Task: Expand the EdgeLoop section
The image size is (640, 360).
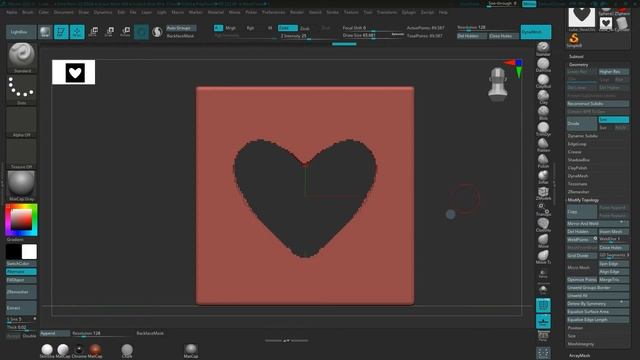Action: (577, 144)
